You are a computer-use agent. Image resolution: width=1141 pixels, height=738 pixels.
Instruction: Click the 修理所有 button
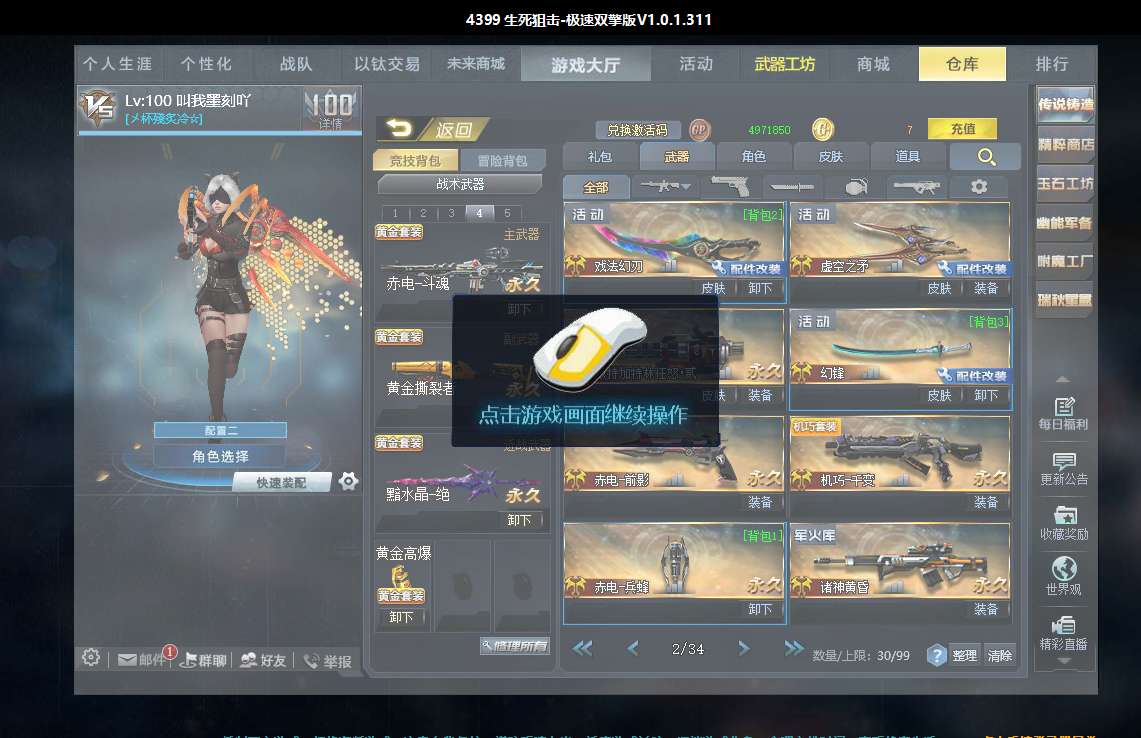pos(514,646)
